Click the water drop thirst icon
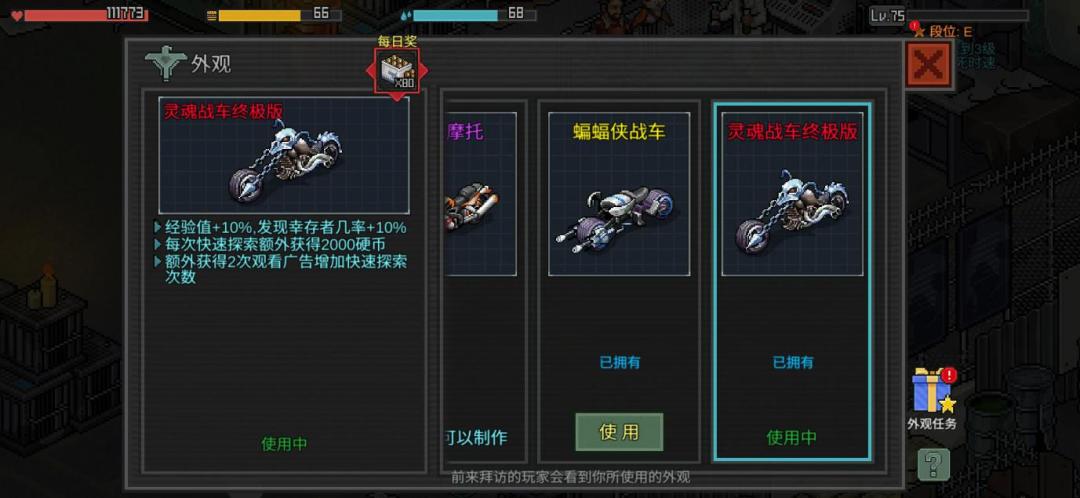 pyautogui.click(x=406, y=15)
